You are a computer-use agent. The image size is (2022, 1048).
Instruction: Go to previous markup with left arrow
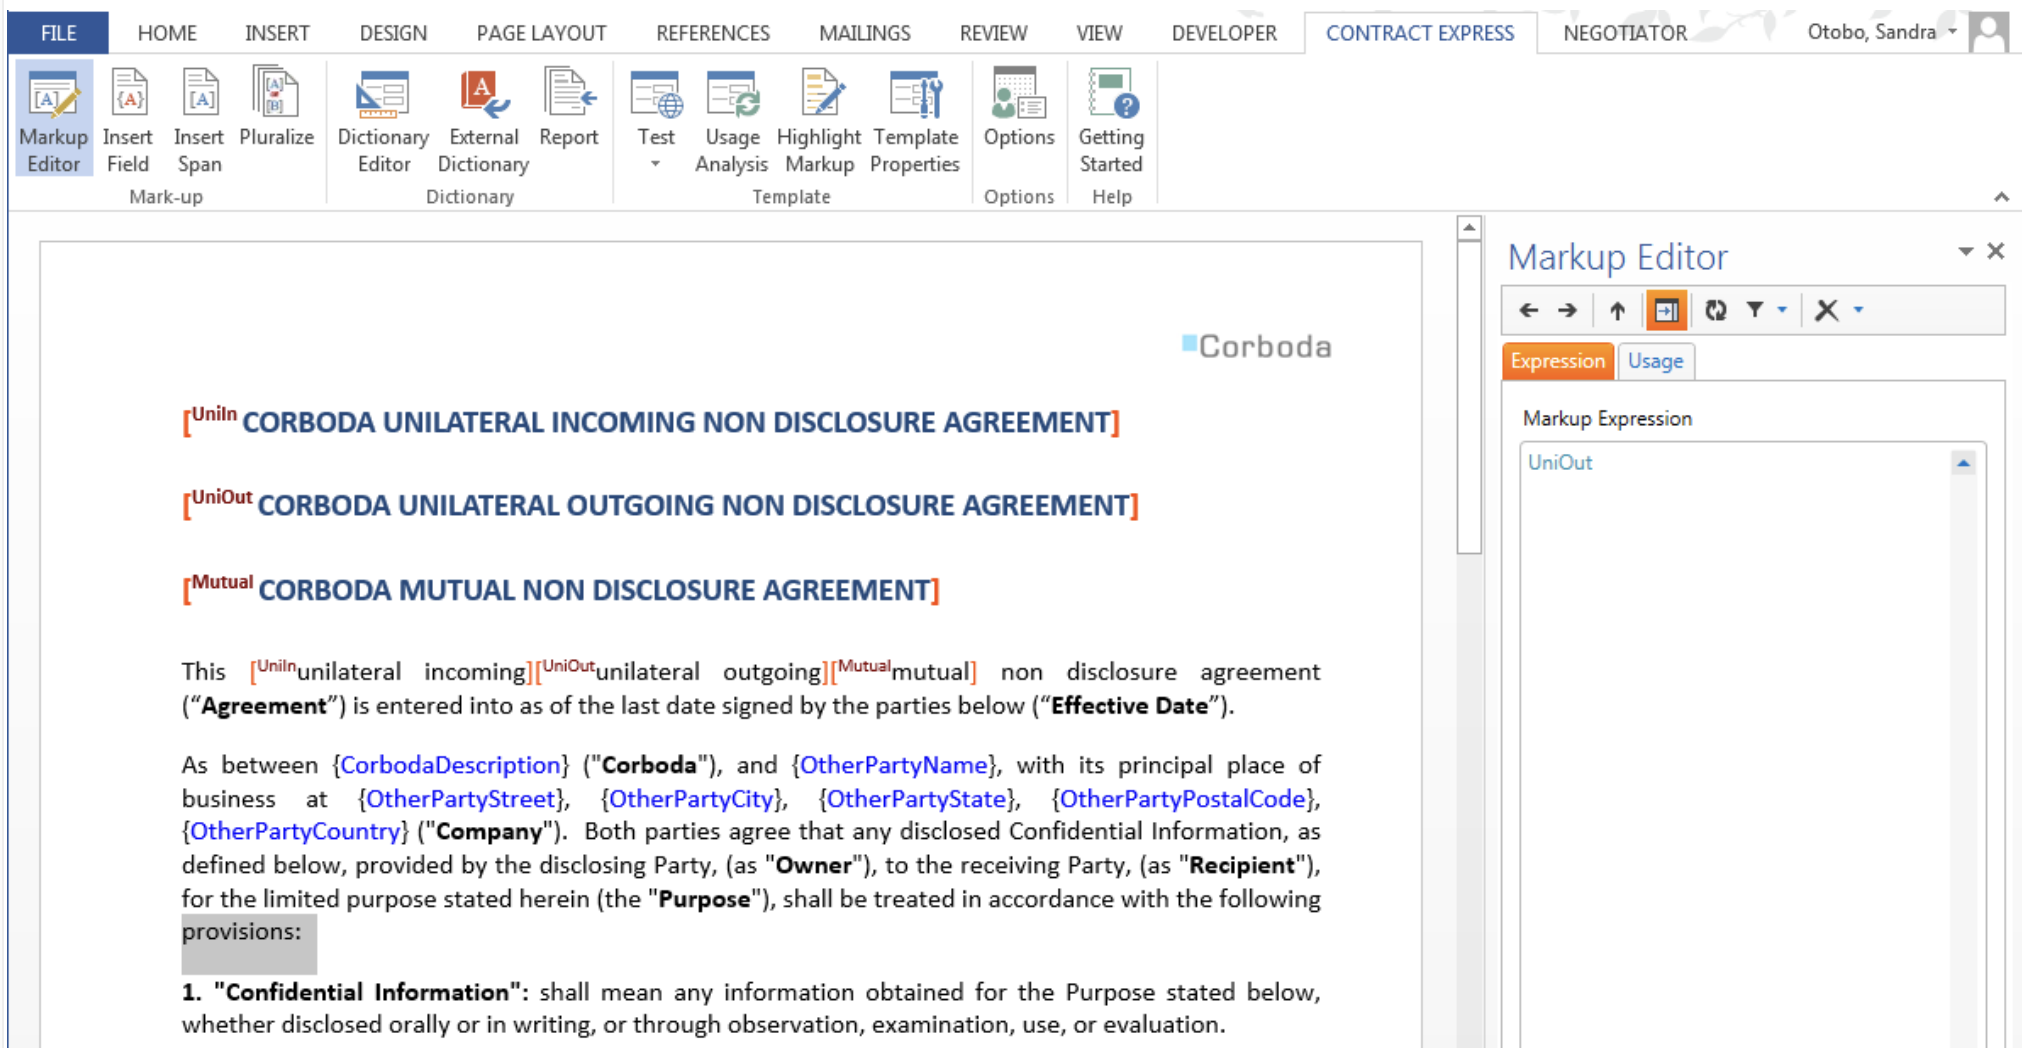point(1528,310)
